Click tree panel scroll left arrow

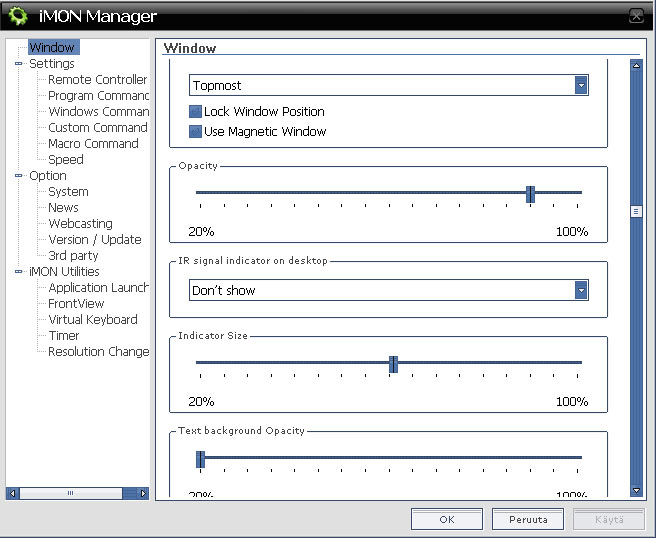coord(13,493)
